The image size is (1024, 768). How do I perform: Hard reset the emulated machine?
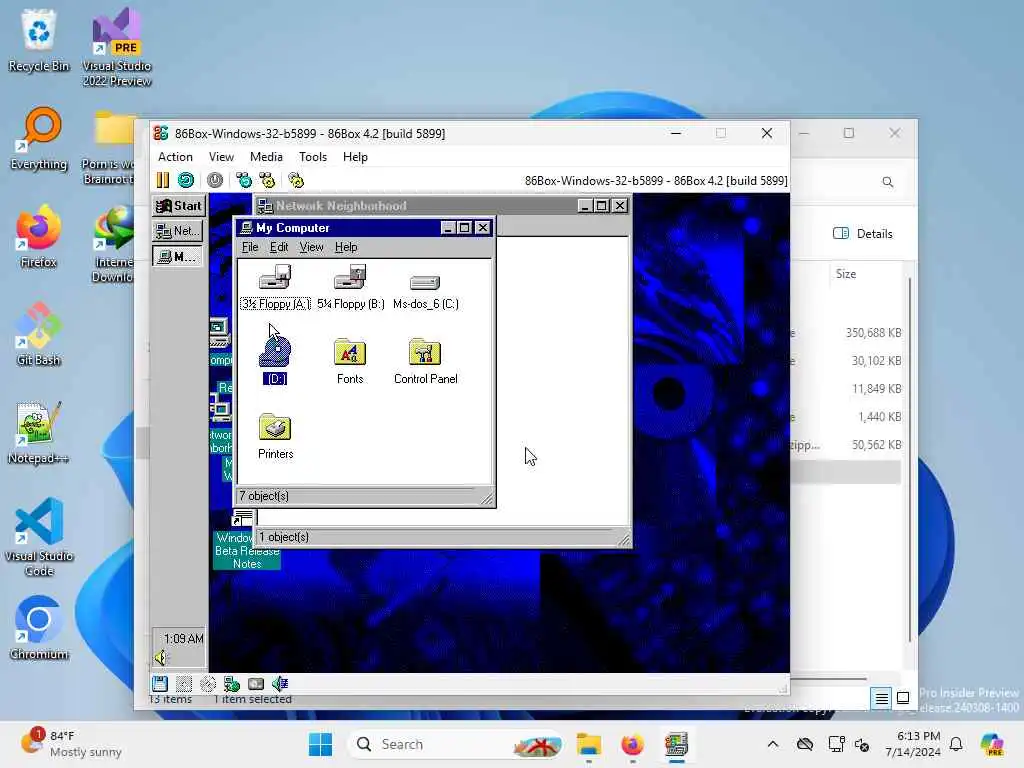pos(186,180)
